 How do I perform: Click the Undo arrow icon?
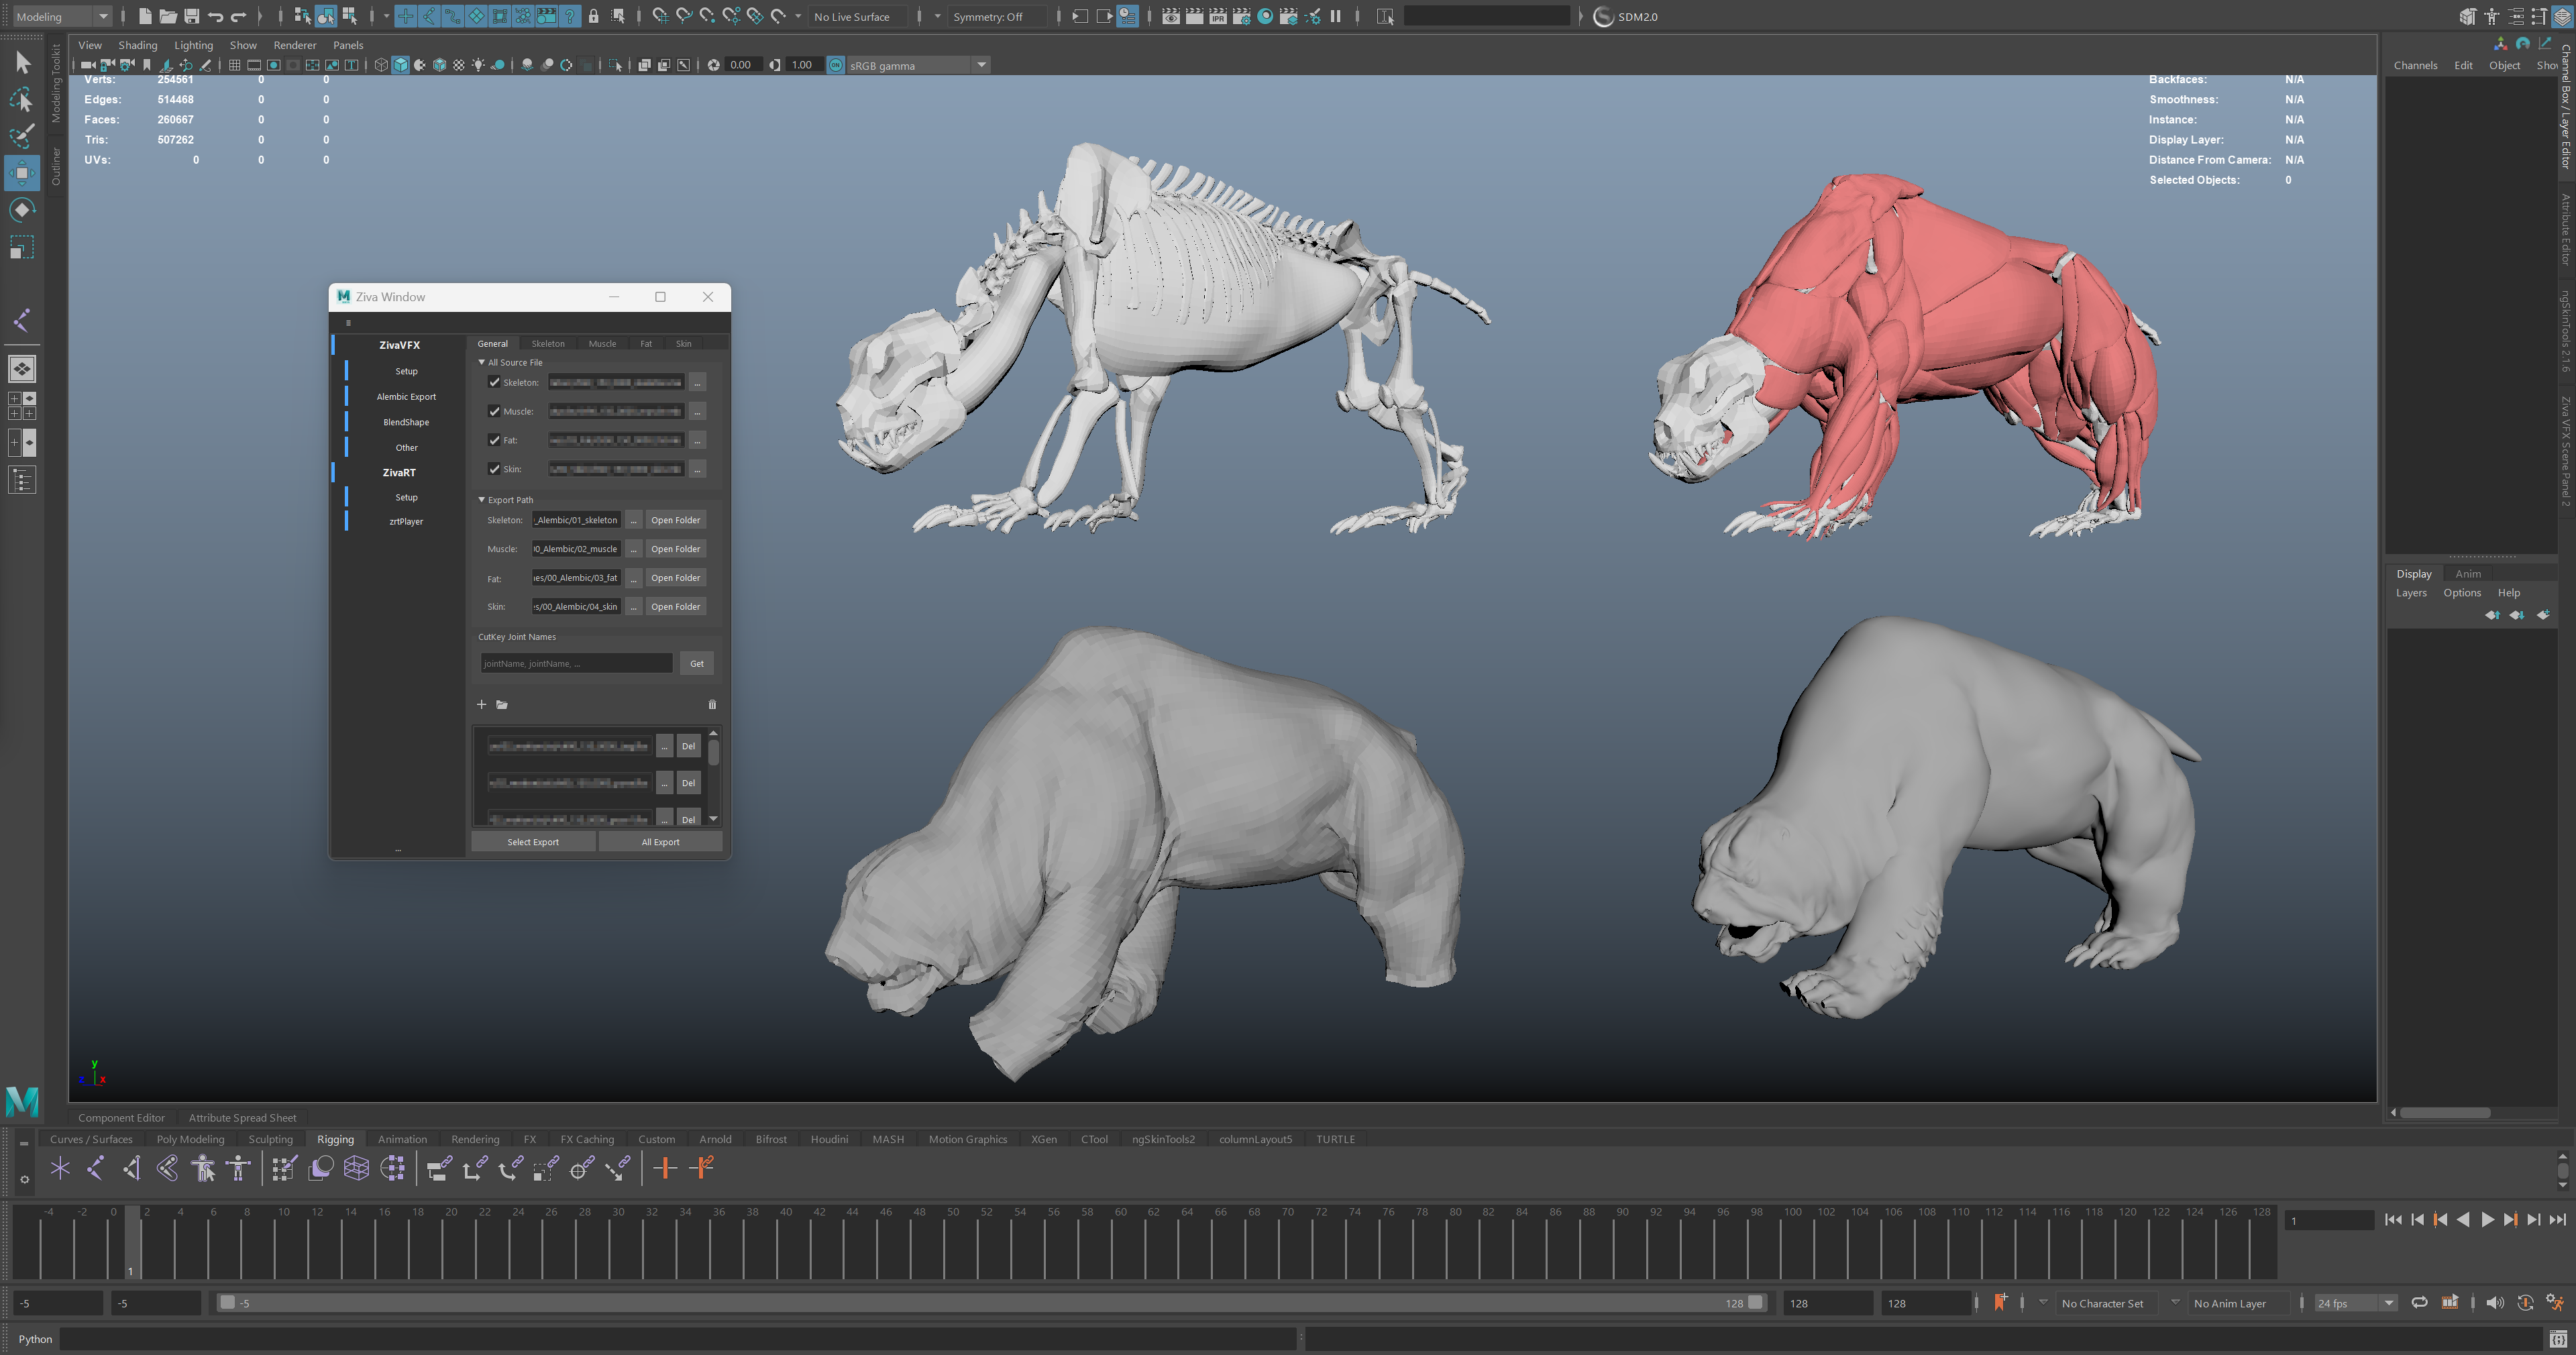pos(215,16)
